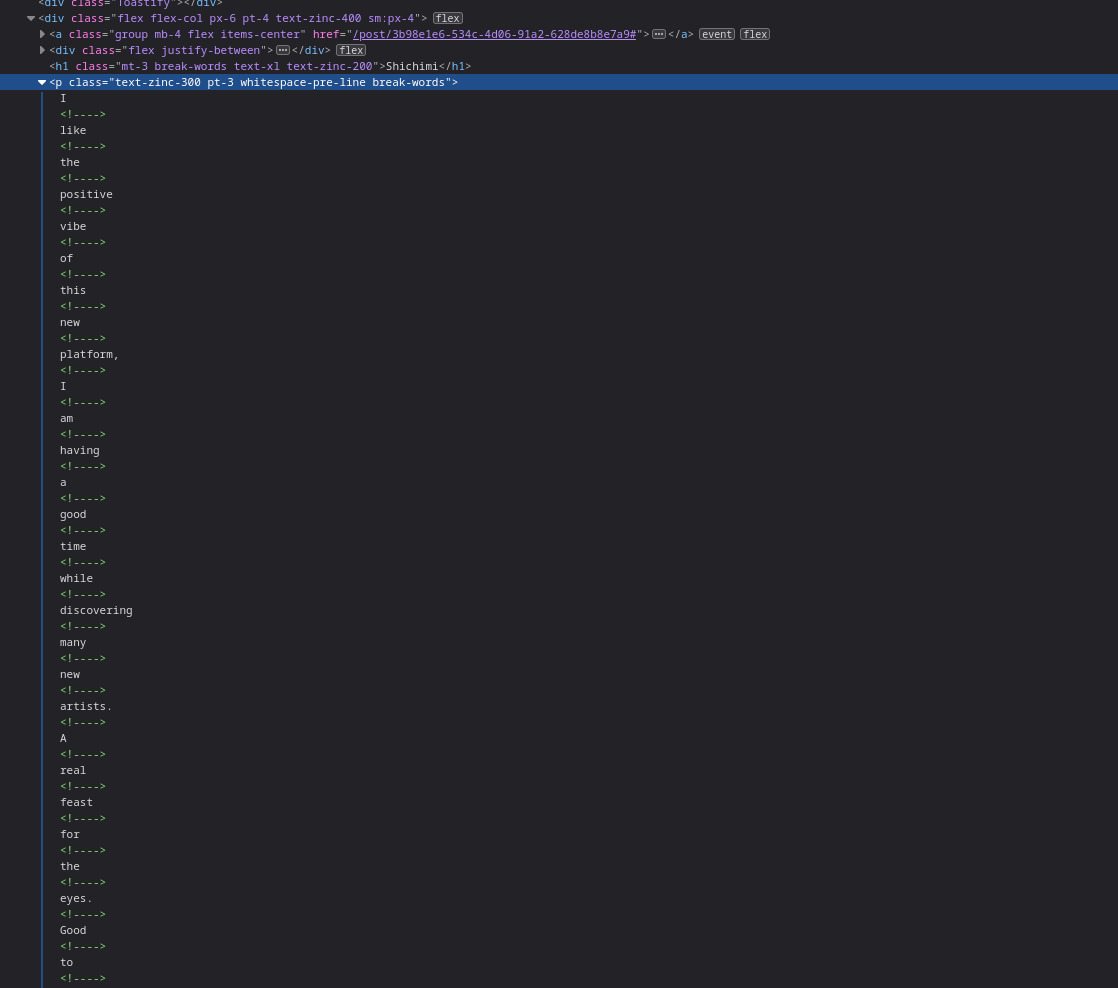The width and height of the screenshot is (1118, 988).
Task: Collapse the selected p element
Action: pyautogui.click(x=42, y=82)
